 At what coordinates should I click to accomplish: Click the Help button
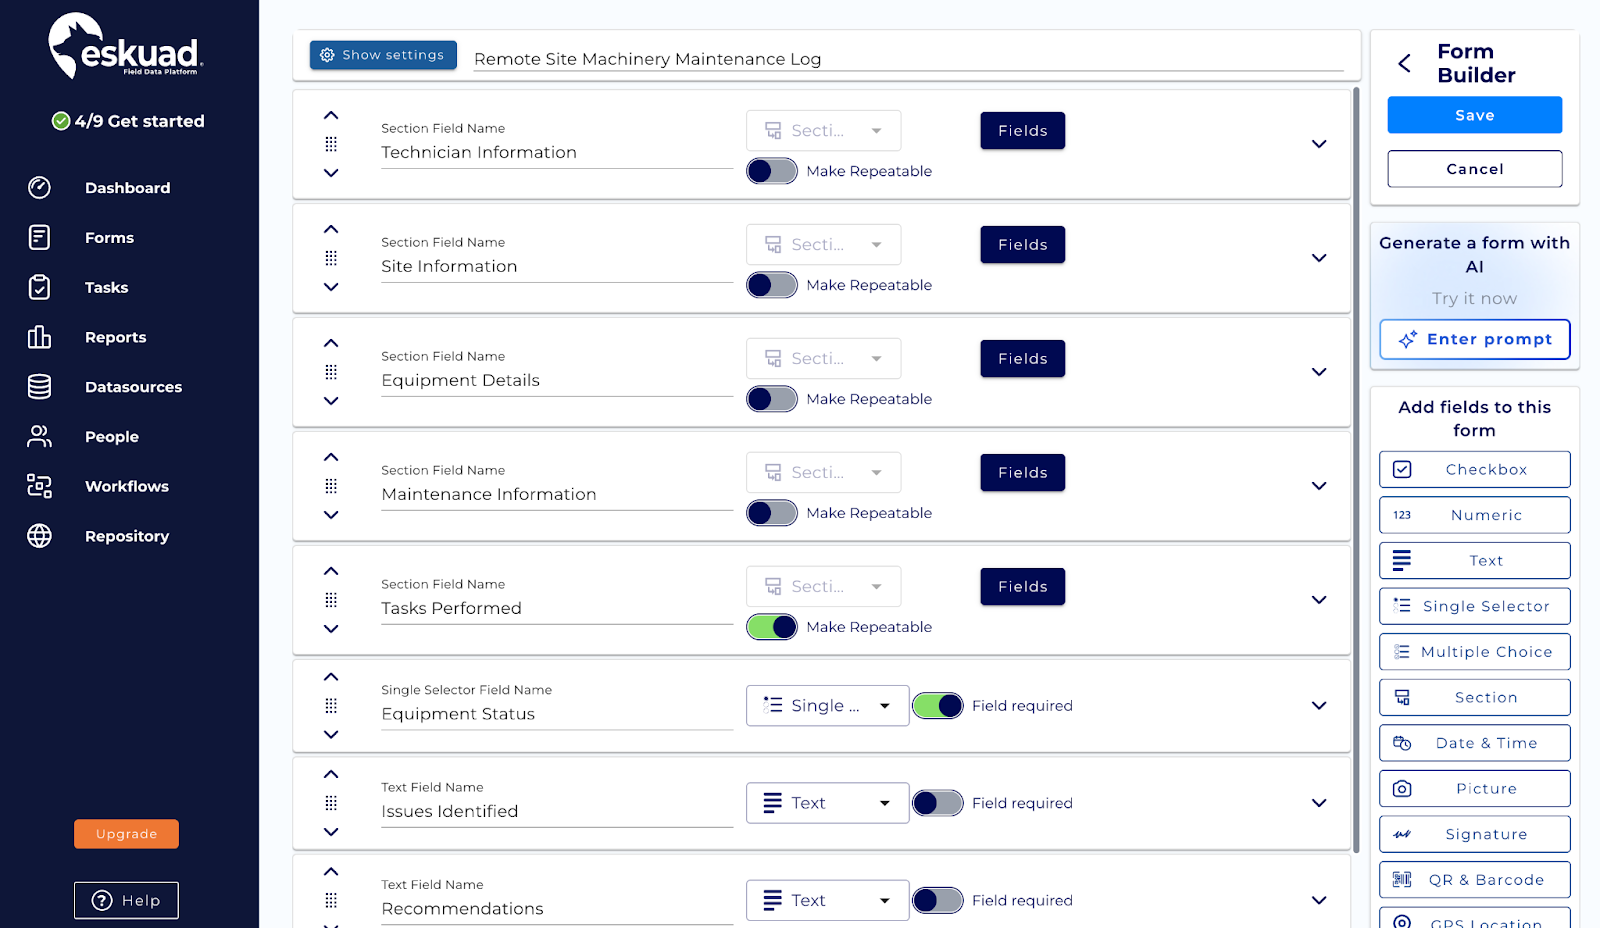tap(126, 900)
